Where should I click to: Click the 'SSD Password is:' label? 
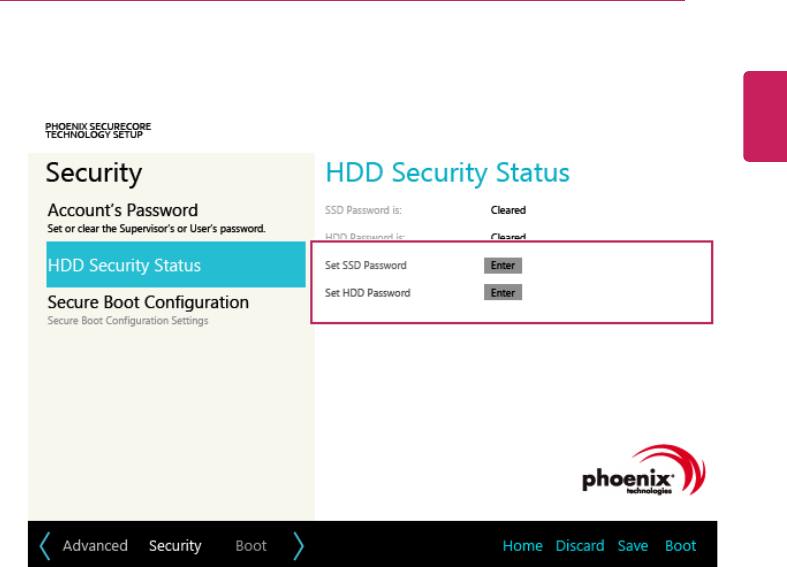363,210
